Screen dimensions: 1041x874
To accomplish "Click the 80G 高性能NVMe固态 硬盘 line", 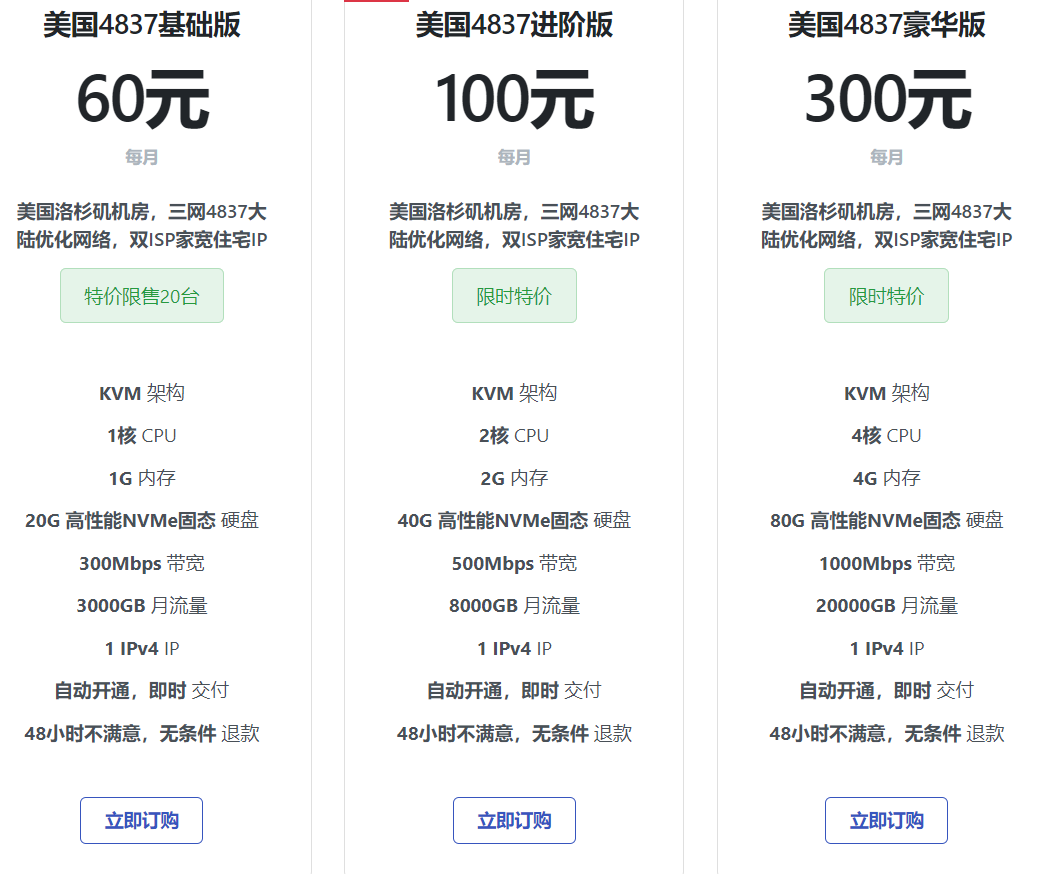I will 886,520.
